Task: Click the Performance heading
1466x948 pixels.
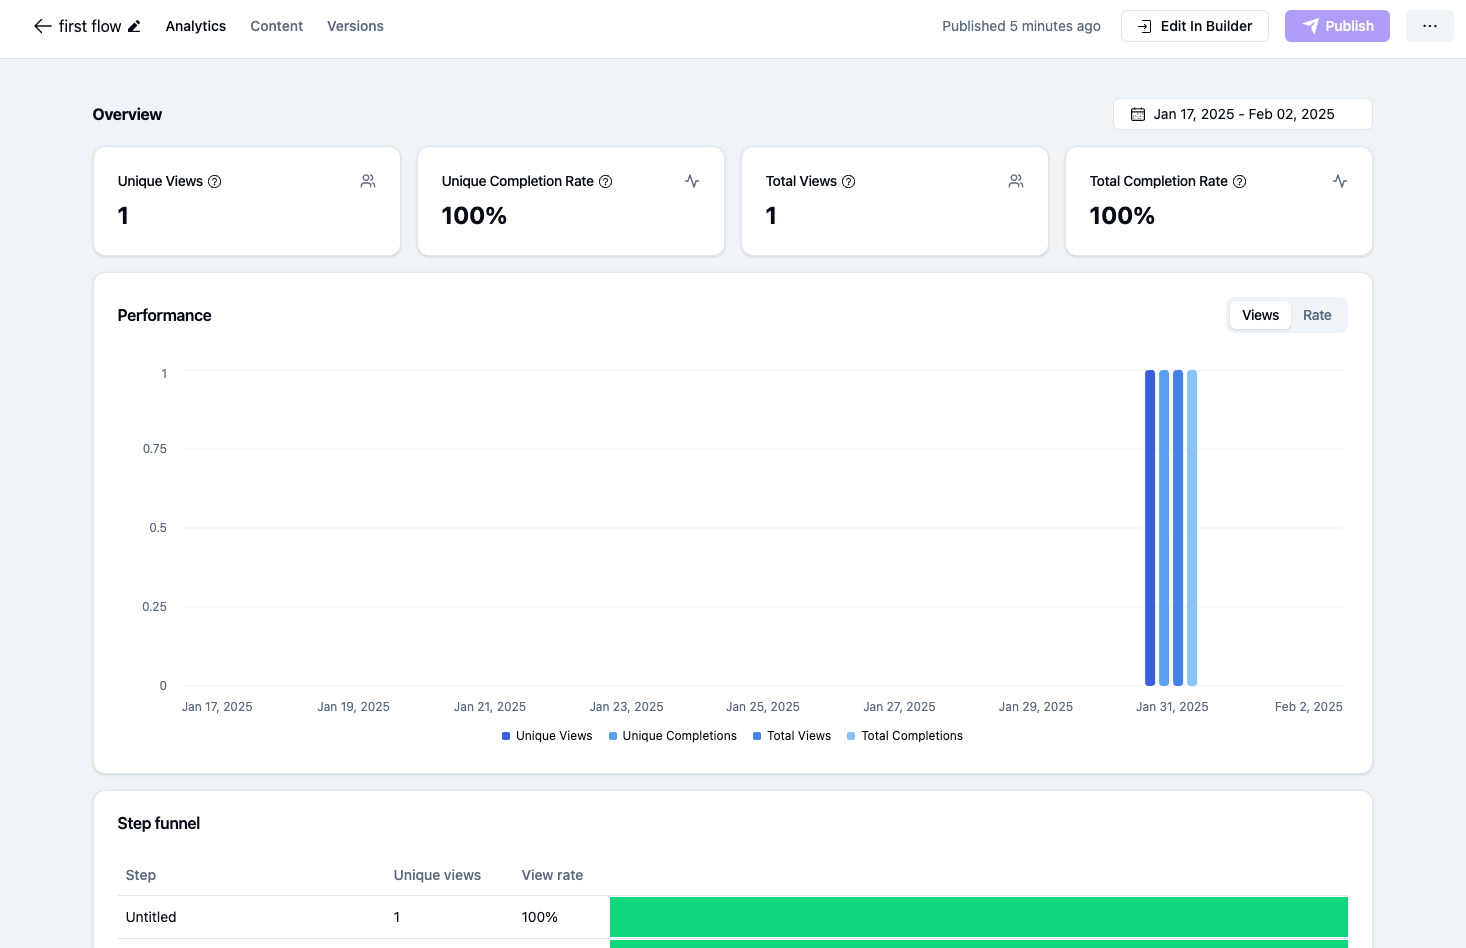Action: pos(164,315)
